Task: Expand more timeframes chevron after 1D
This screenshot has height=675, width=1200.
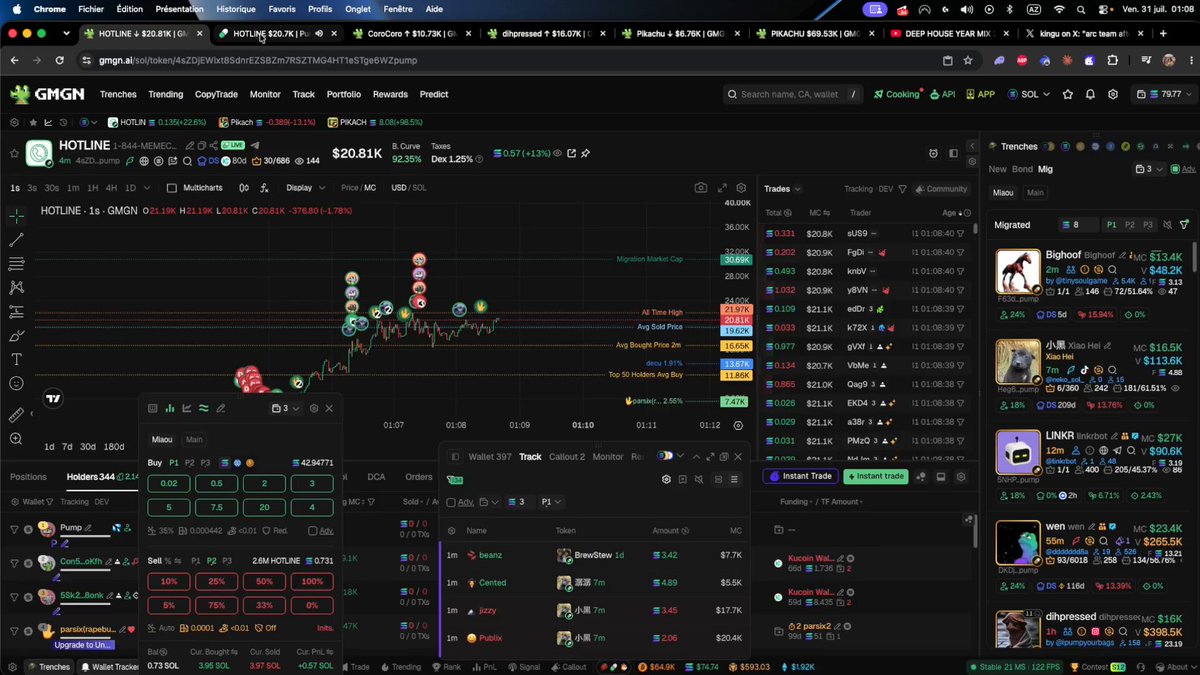Action: point(146,188)
